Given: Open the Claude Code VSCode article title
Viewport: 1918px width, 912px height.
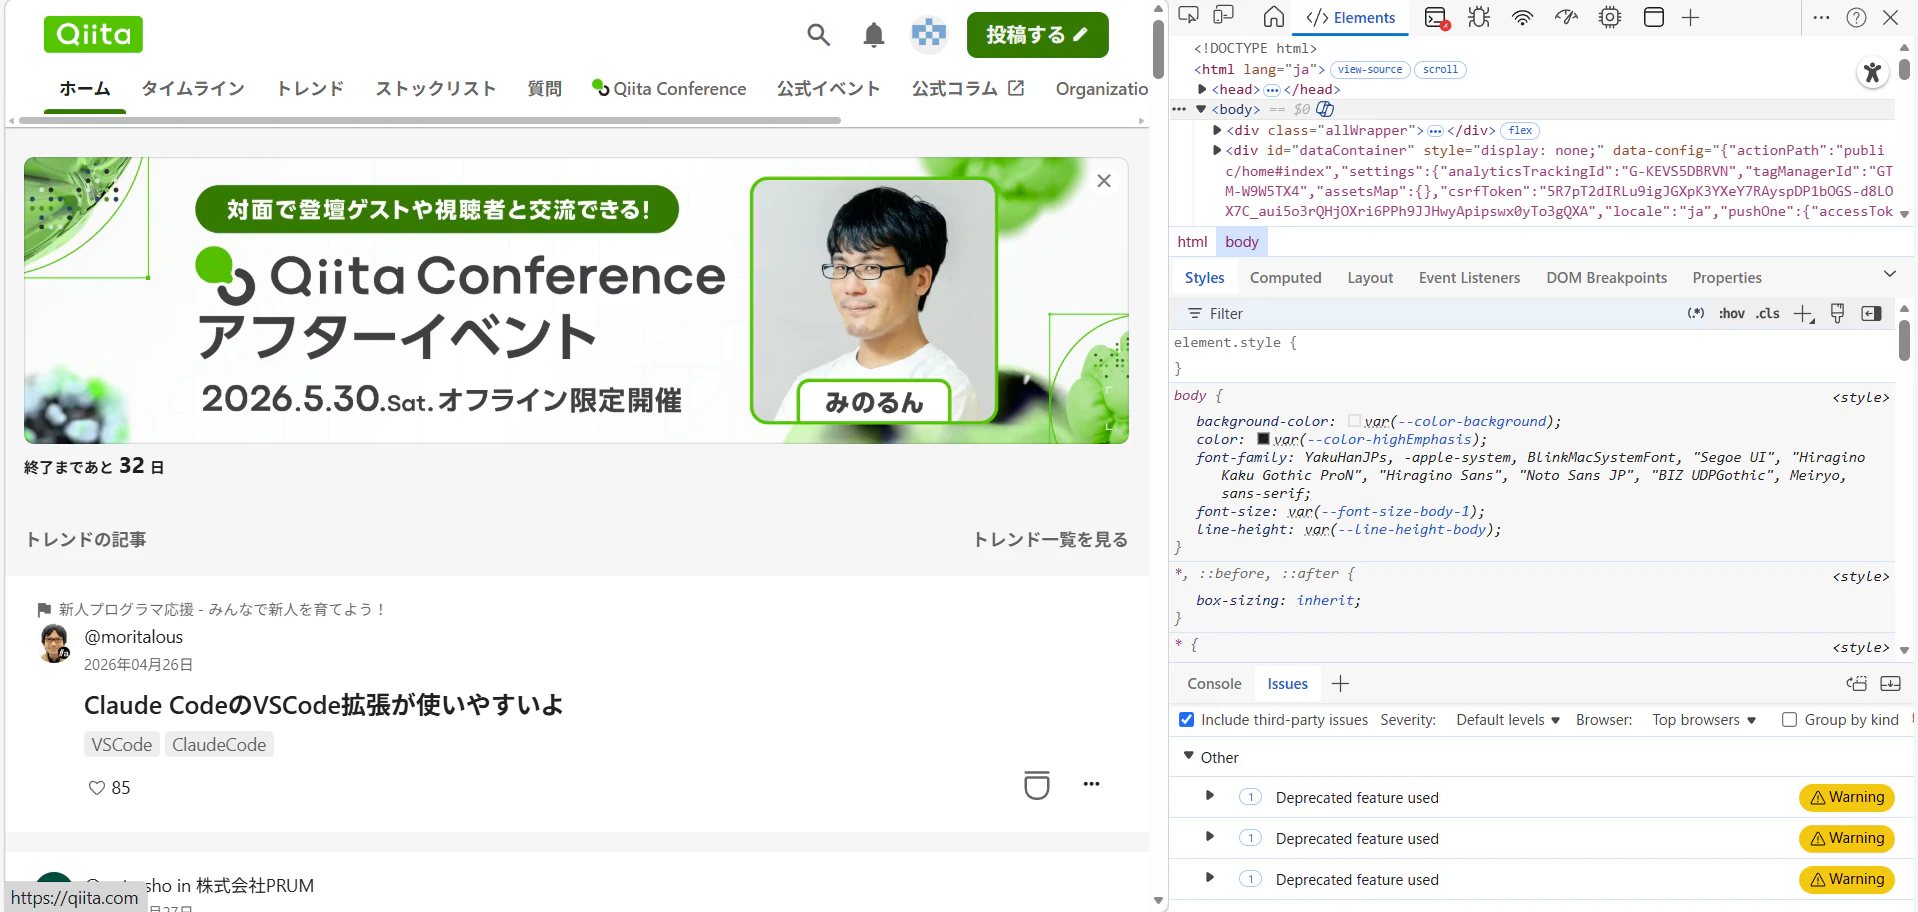Looking at the screenshot, I should (323, 705).
